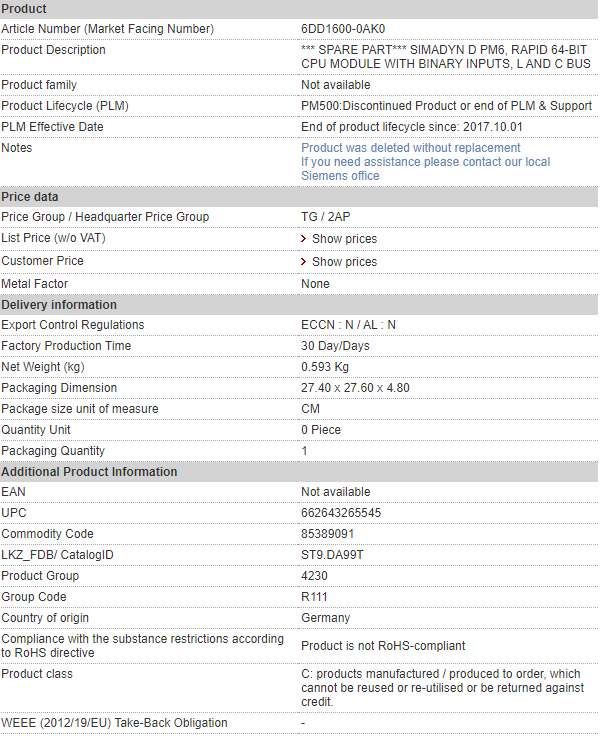Click 'Product Lifecycle (PLM)' label
Viewport: 601px width, 738px height.
pyautogui.click(x=65, y=106)
